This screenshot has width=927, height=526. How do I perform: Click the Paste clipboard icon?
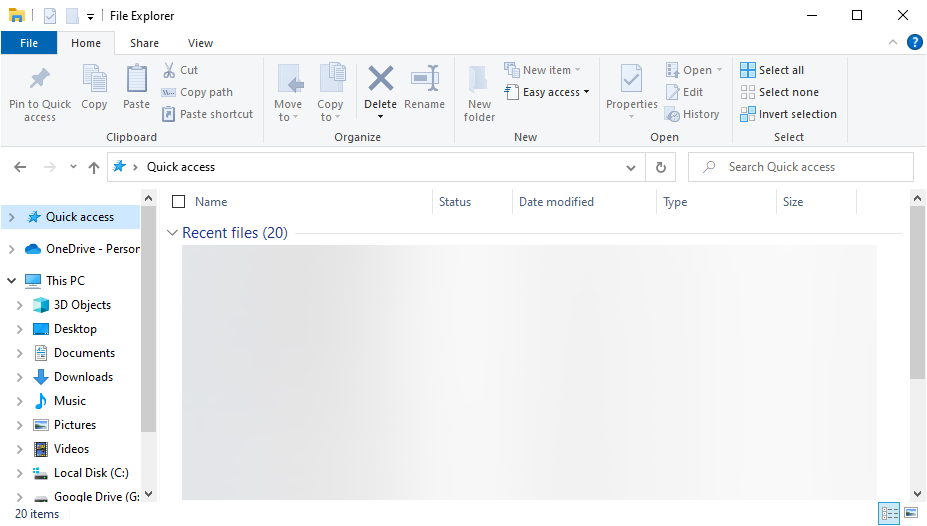pyautogui.click(x=137, y=79)
